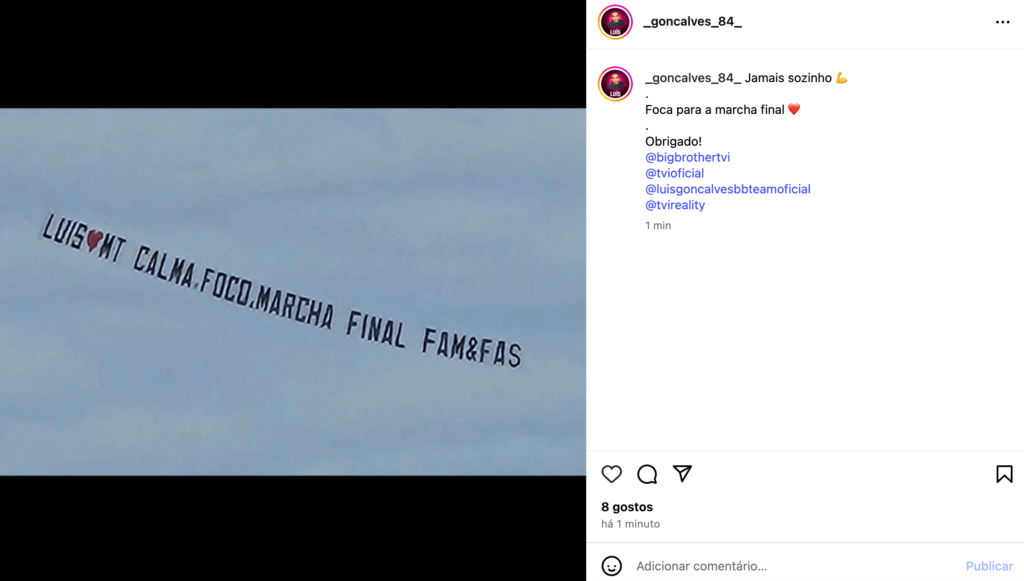Image resolution: width=1024 pixels, height=581 pixels.
Task: Follow the @tvireality mention link
Action: click(x=675, y=205)
